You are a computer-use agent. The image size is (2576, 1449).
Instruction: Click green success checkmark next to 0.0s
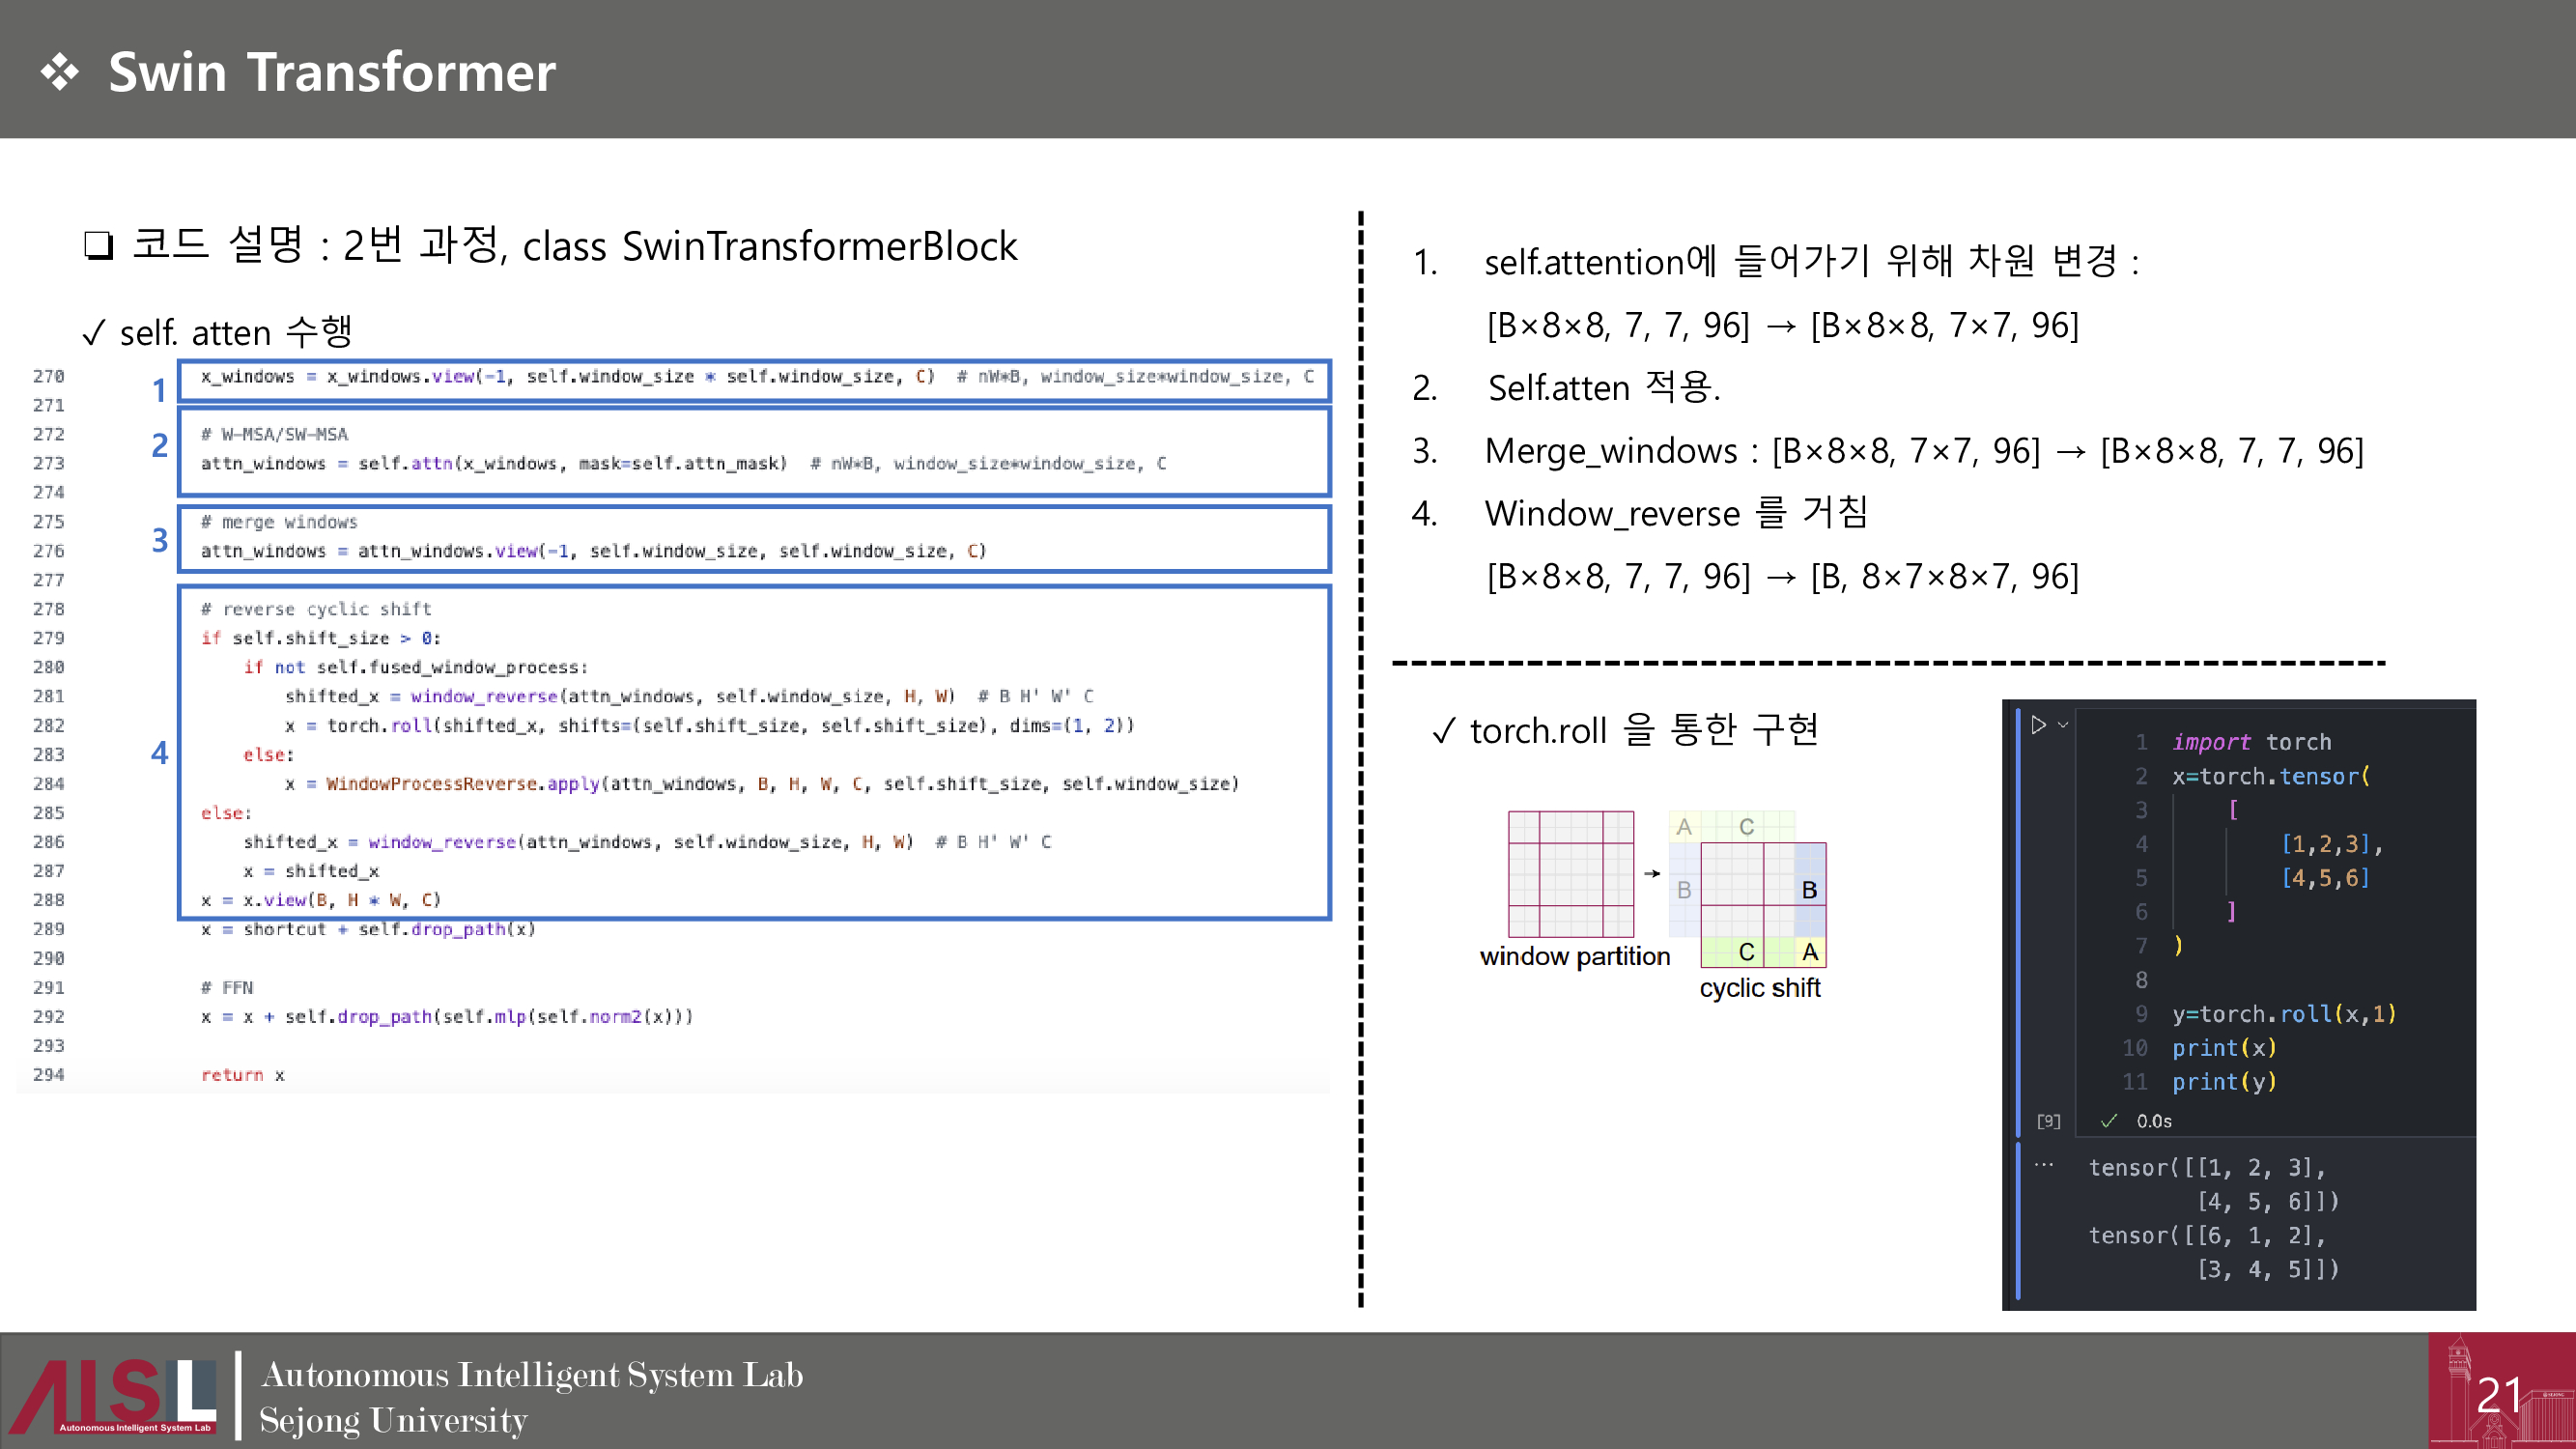point(2108,1121)
